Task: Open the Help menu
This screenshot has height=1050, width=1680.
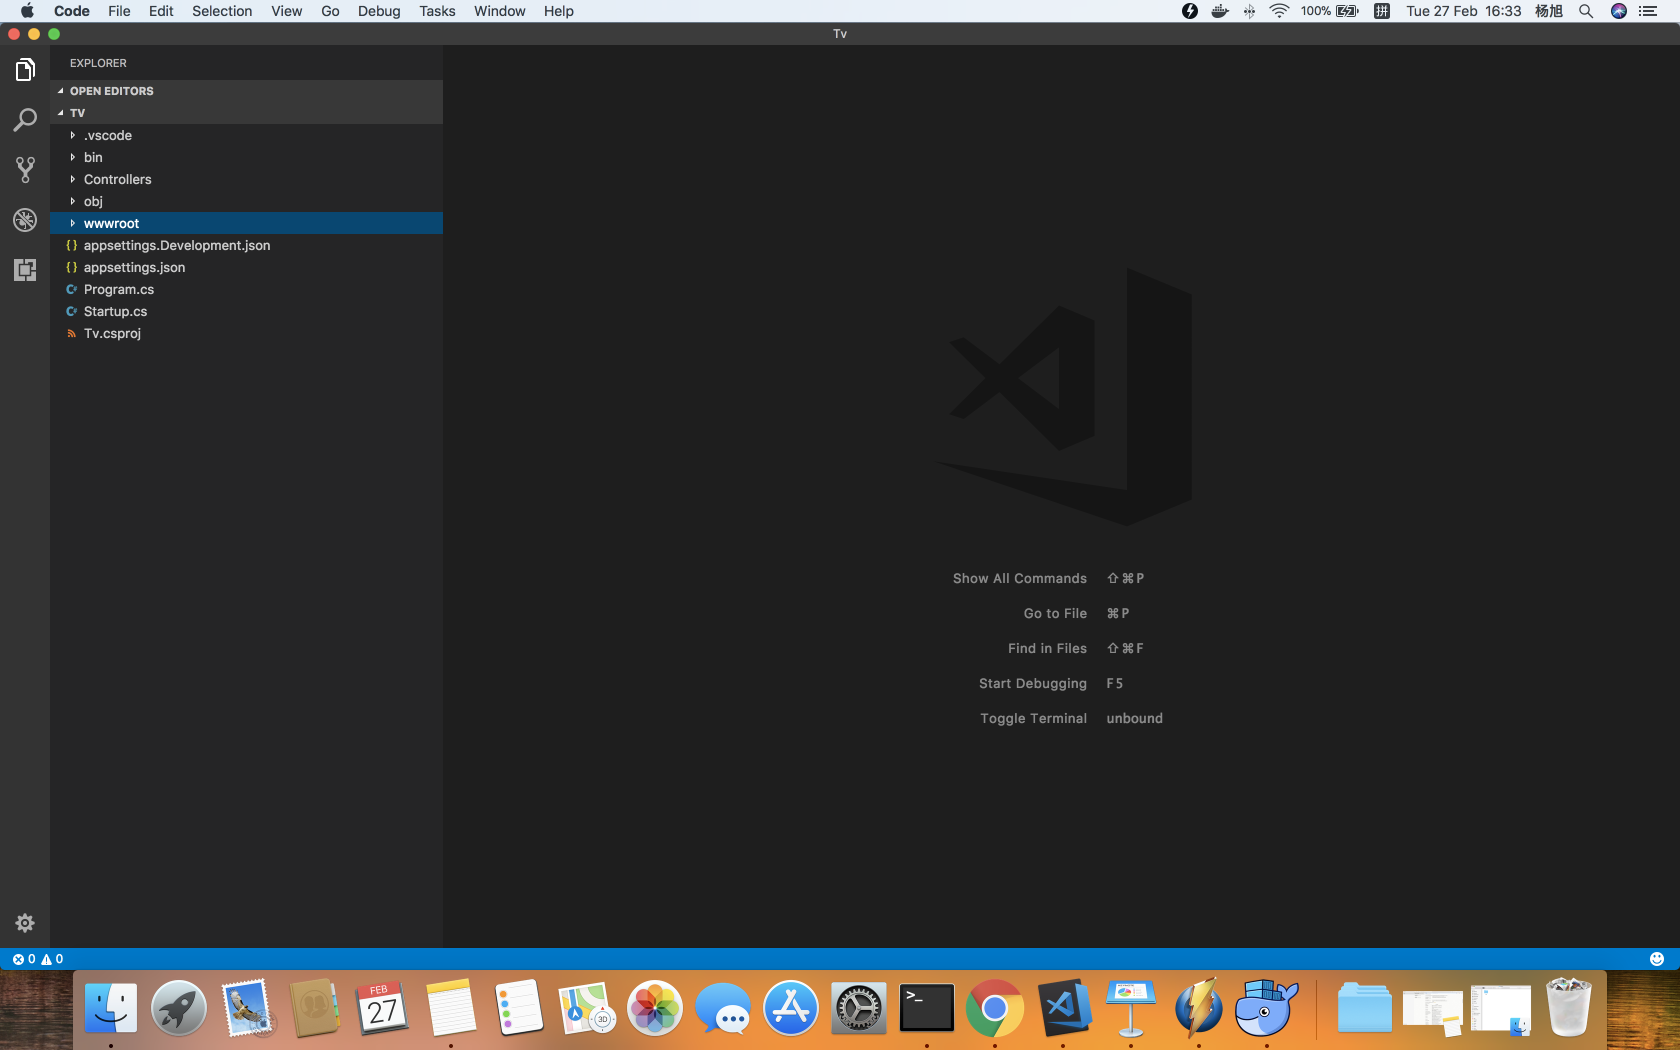Action: pos(559,11)
